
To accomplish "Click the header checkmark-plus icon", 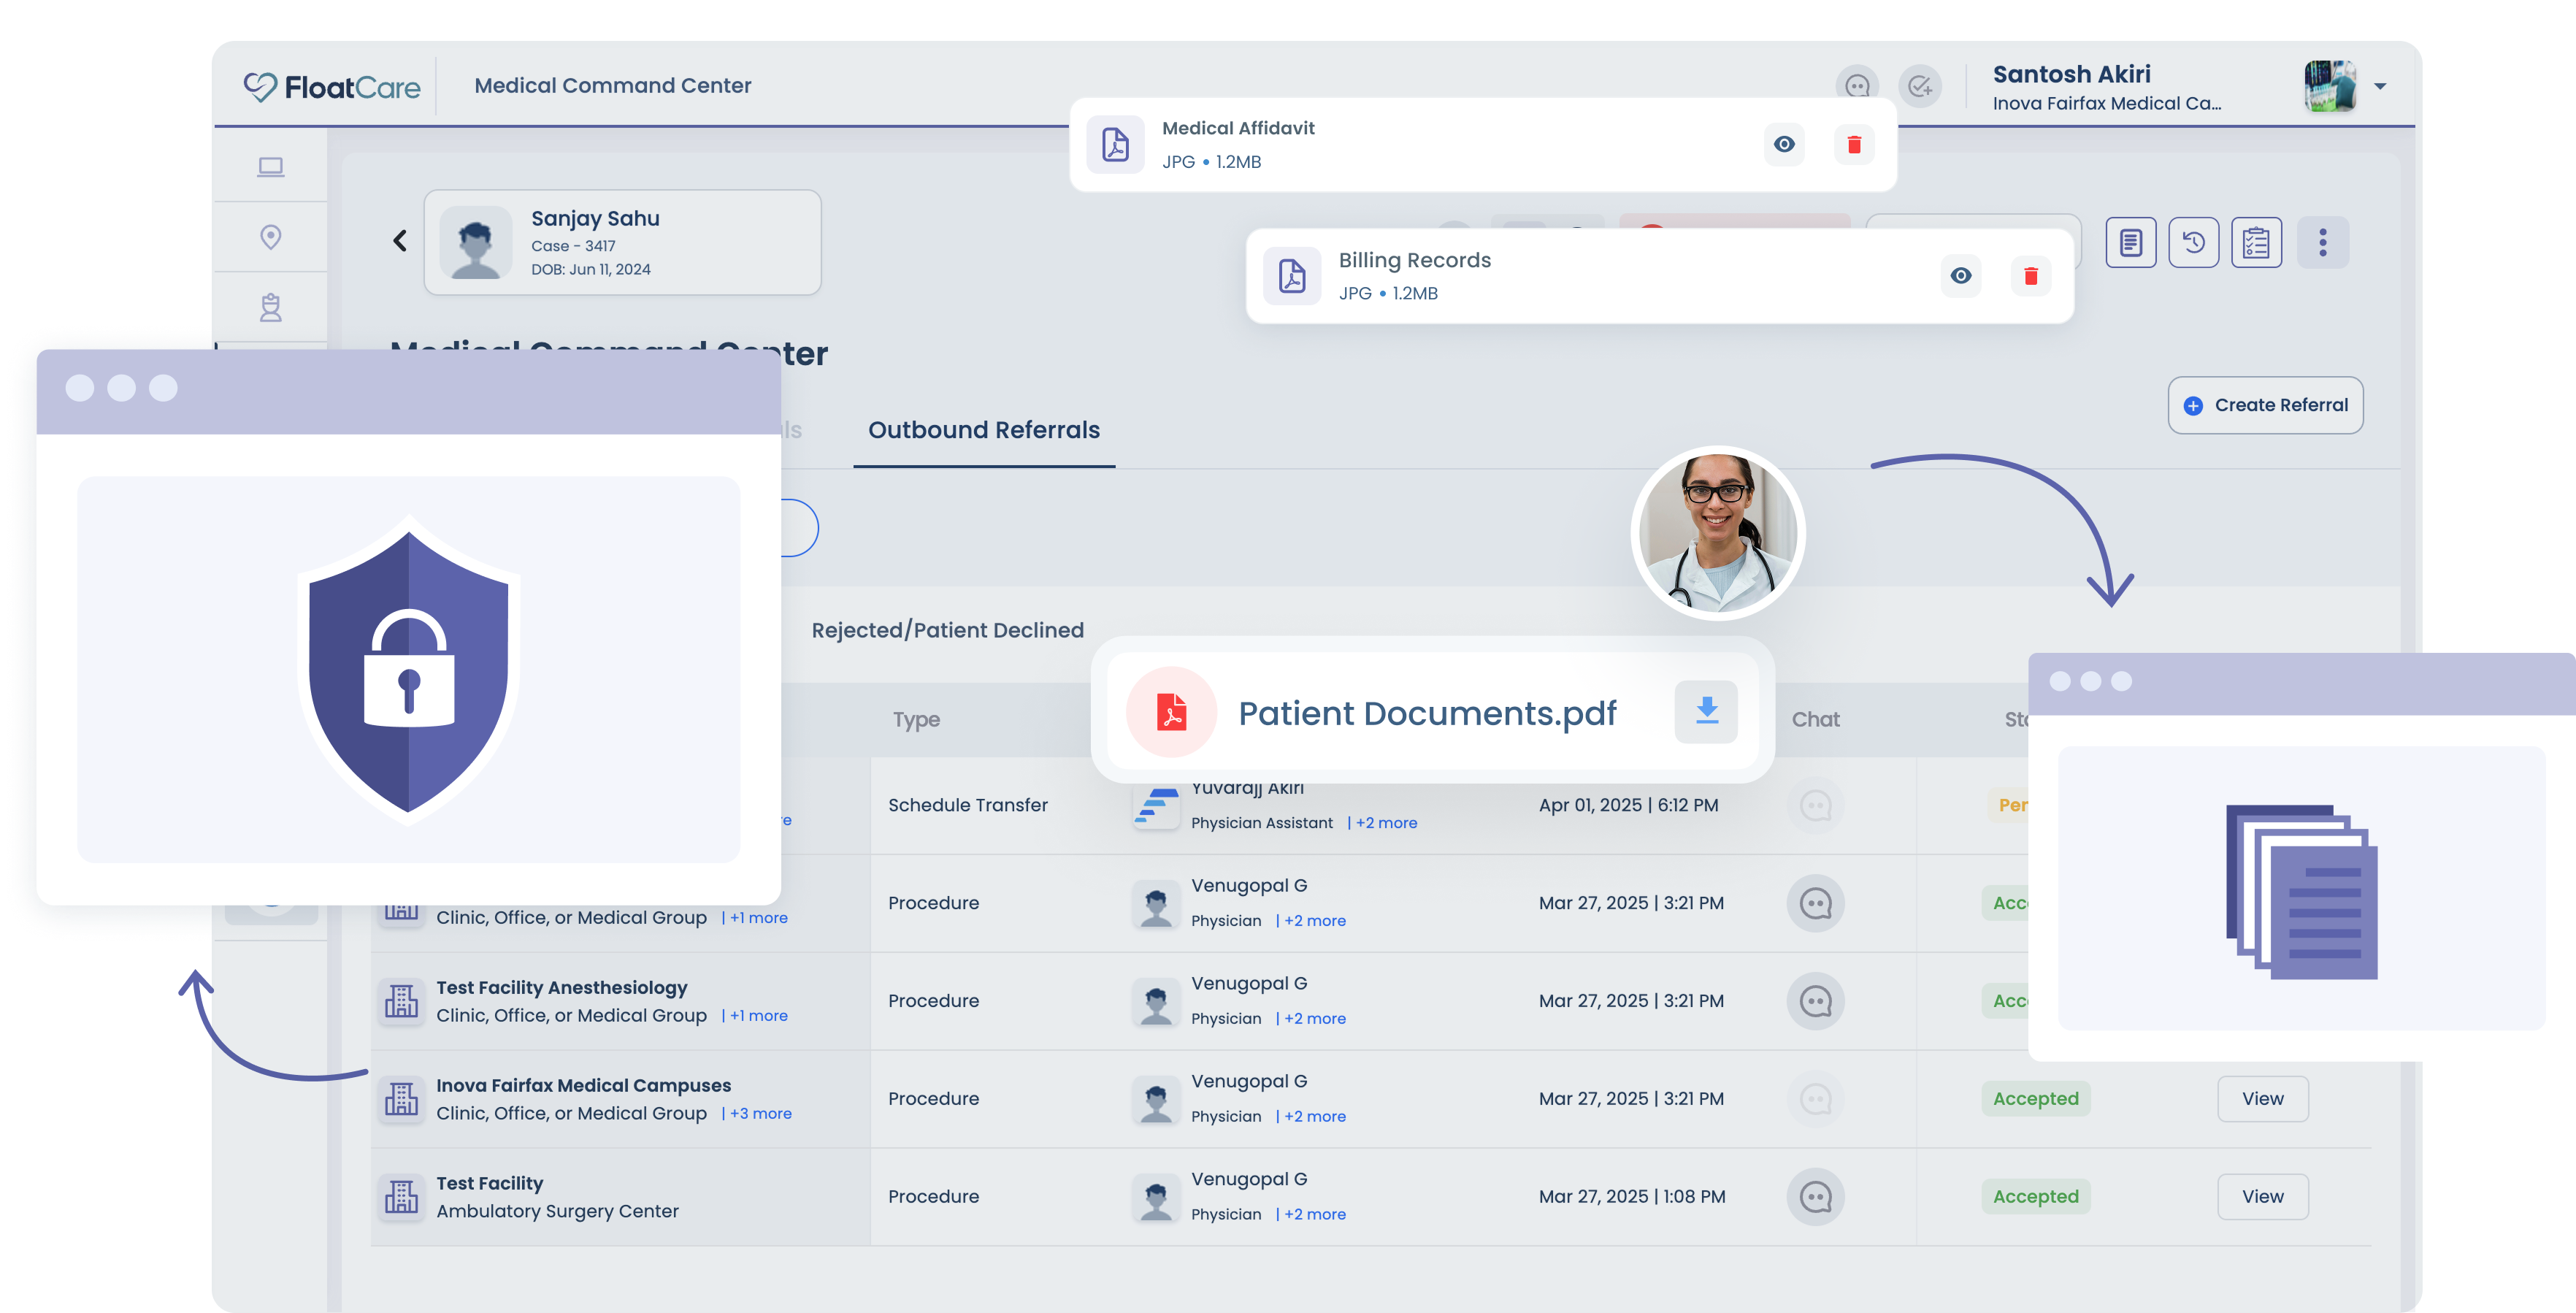I will pos(1920,87).
